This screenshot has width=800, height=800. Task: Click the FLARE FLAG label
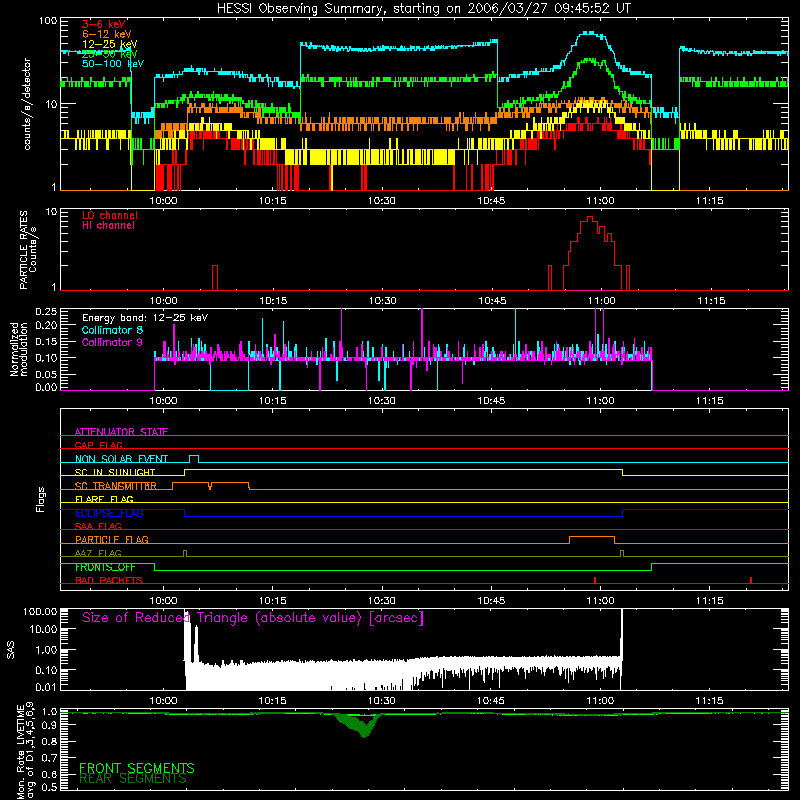[x=104, y=499]
